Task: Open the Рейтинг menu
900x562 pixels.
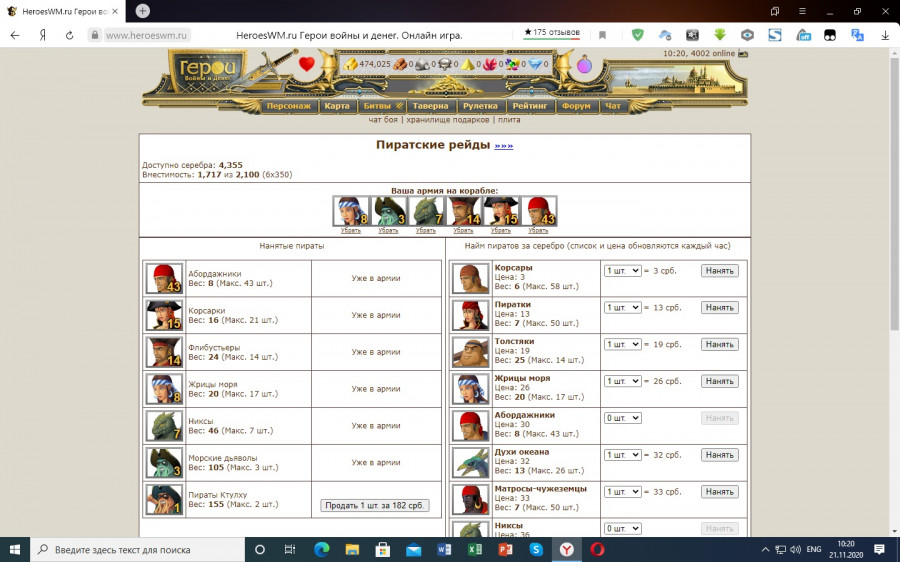Action: coord(530,106)
